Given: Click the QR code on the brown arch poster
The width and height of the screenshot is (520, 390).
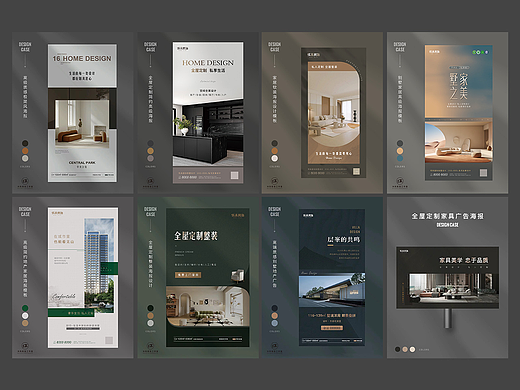Looking at the screenshot, I should tap(356, 171).
